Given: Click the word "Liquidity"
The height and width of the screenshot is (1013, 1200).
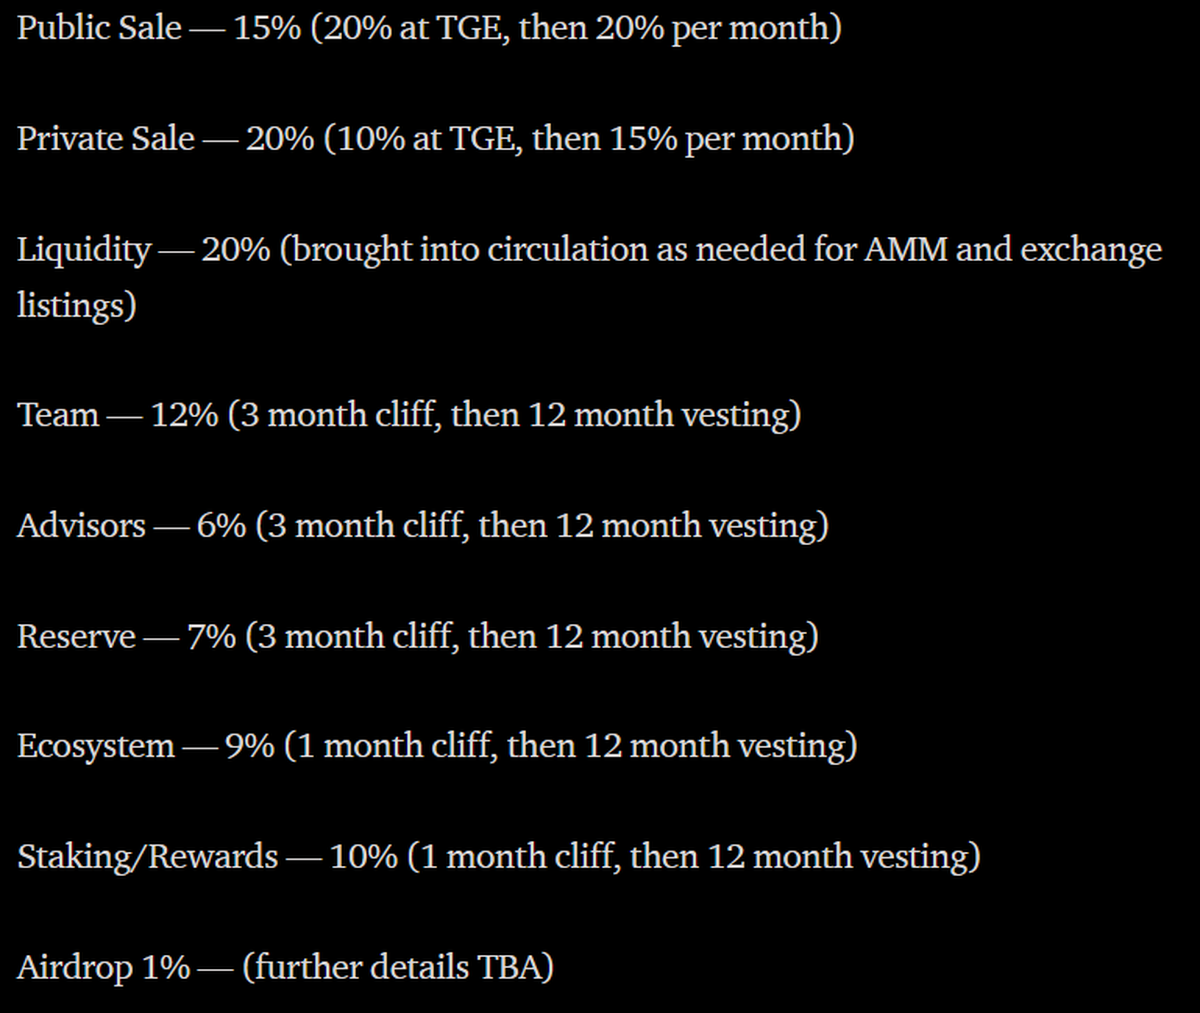Looking at the screenshot, I should click(x=84, y=249).
